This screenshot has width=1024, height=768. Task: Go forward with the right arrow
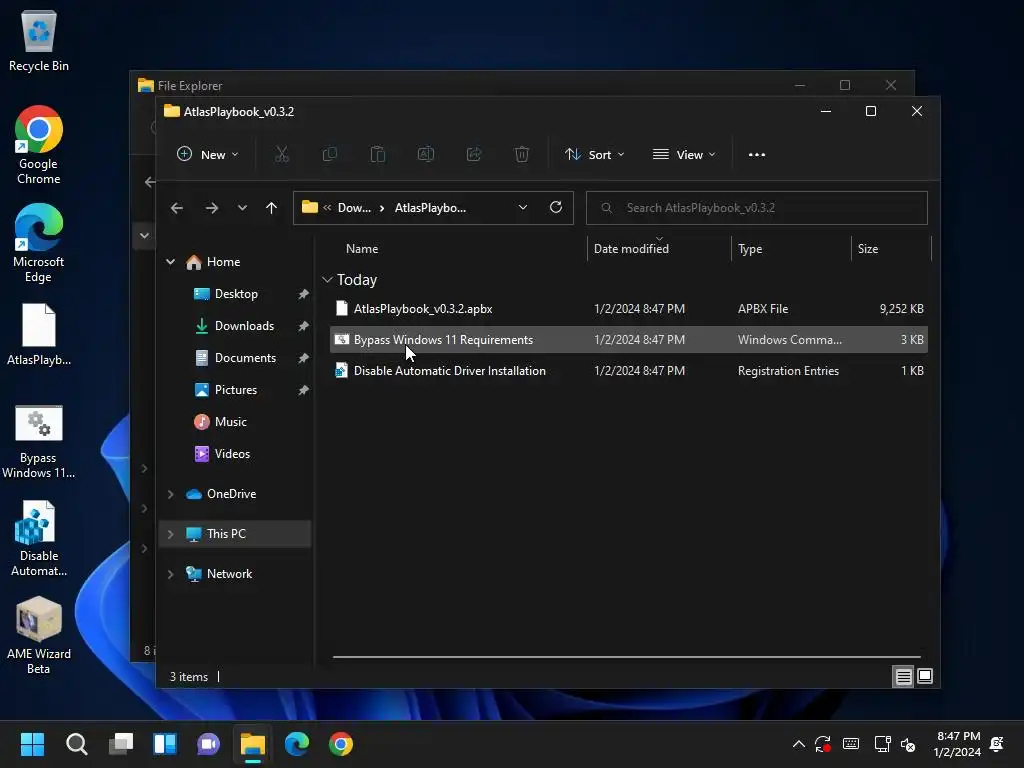point(212,208)
